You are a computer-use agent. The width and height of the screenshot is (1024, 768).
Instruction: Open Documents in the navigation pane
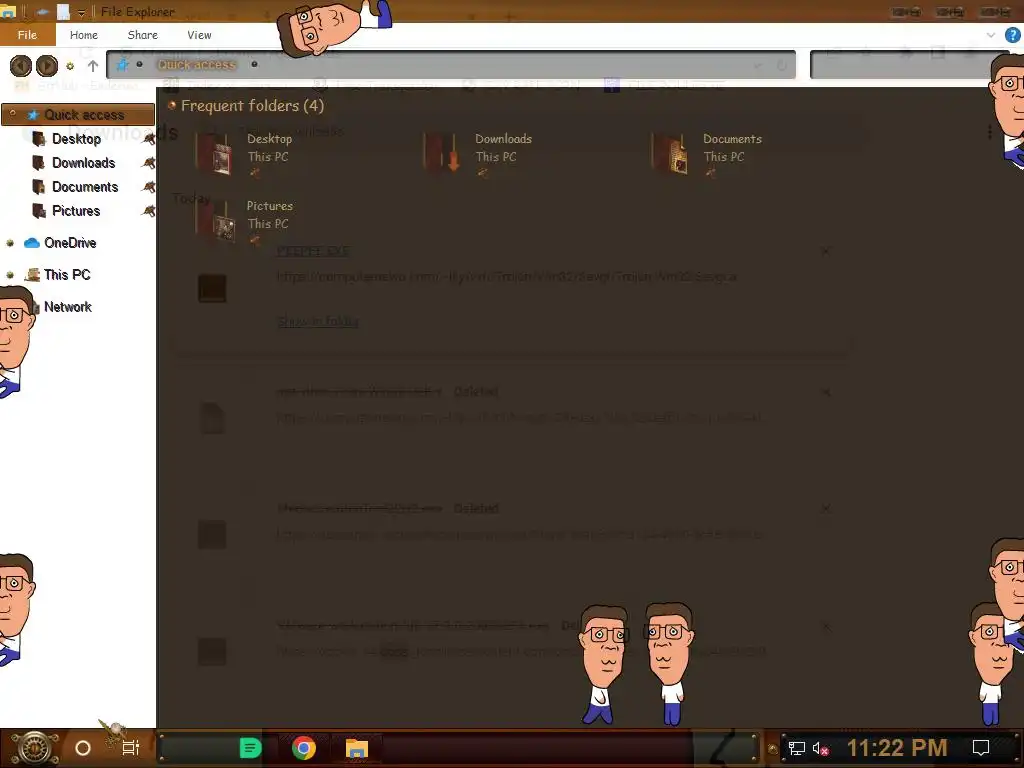pos(85,187)
